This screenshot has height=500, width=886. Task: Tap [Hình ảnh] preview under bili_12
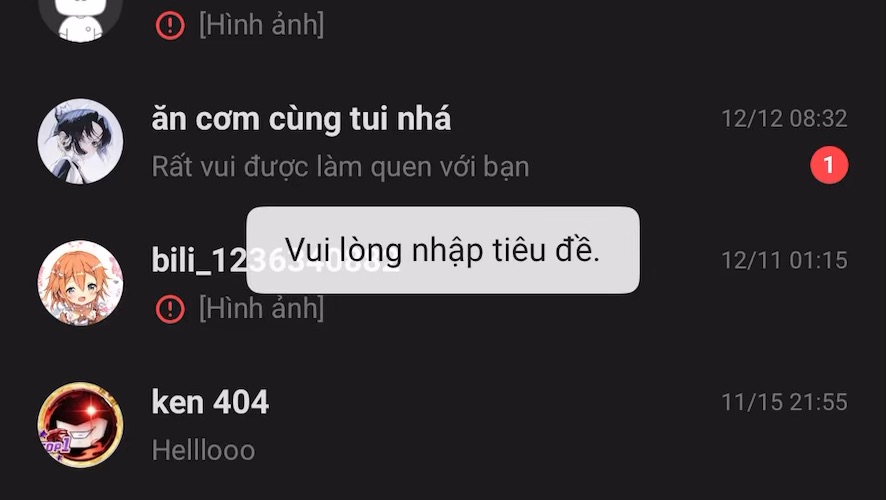262,308
